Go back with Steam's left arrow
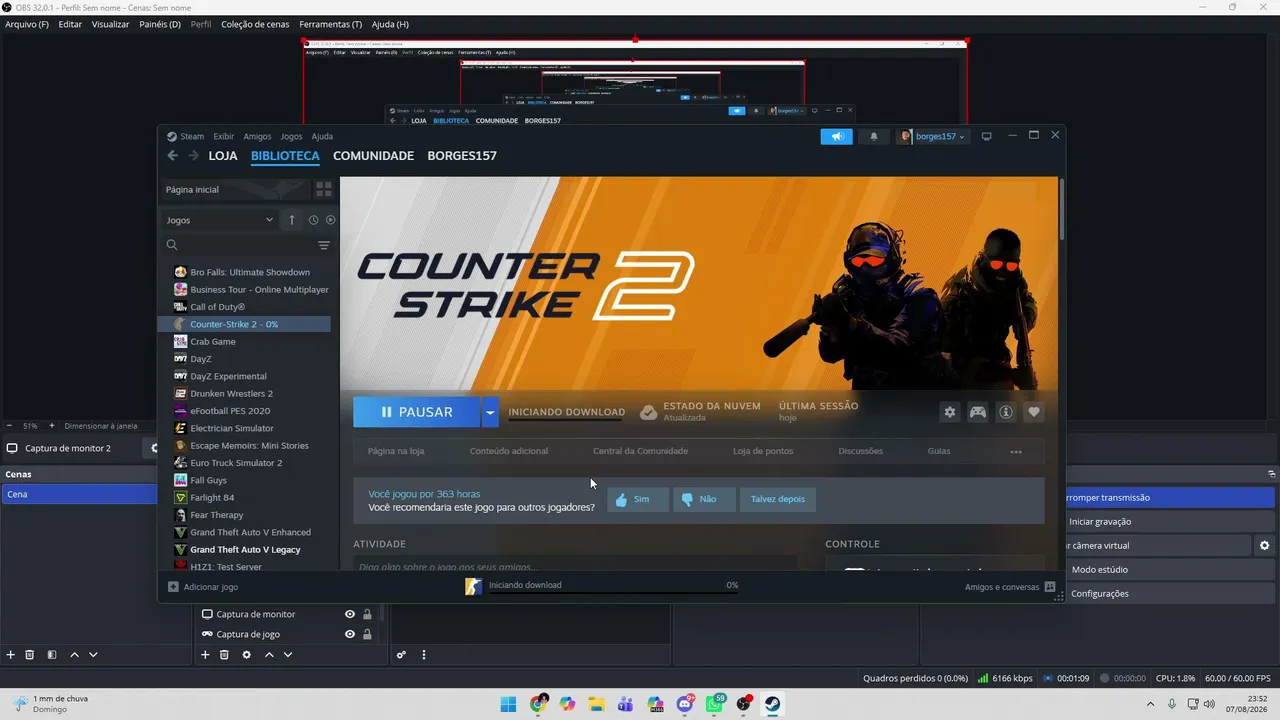 [x=172, y=156]
